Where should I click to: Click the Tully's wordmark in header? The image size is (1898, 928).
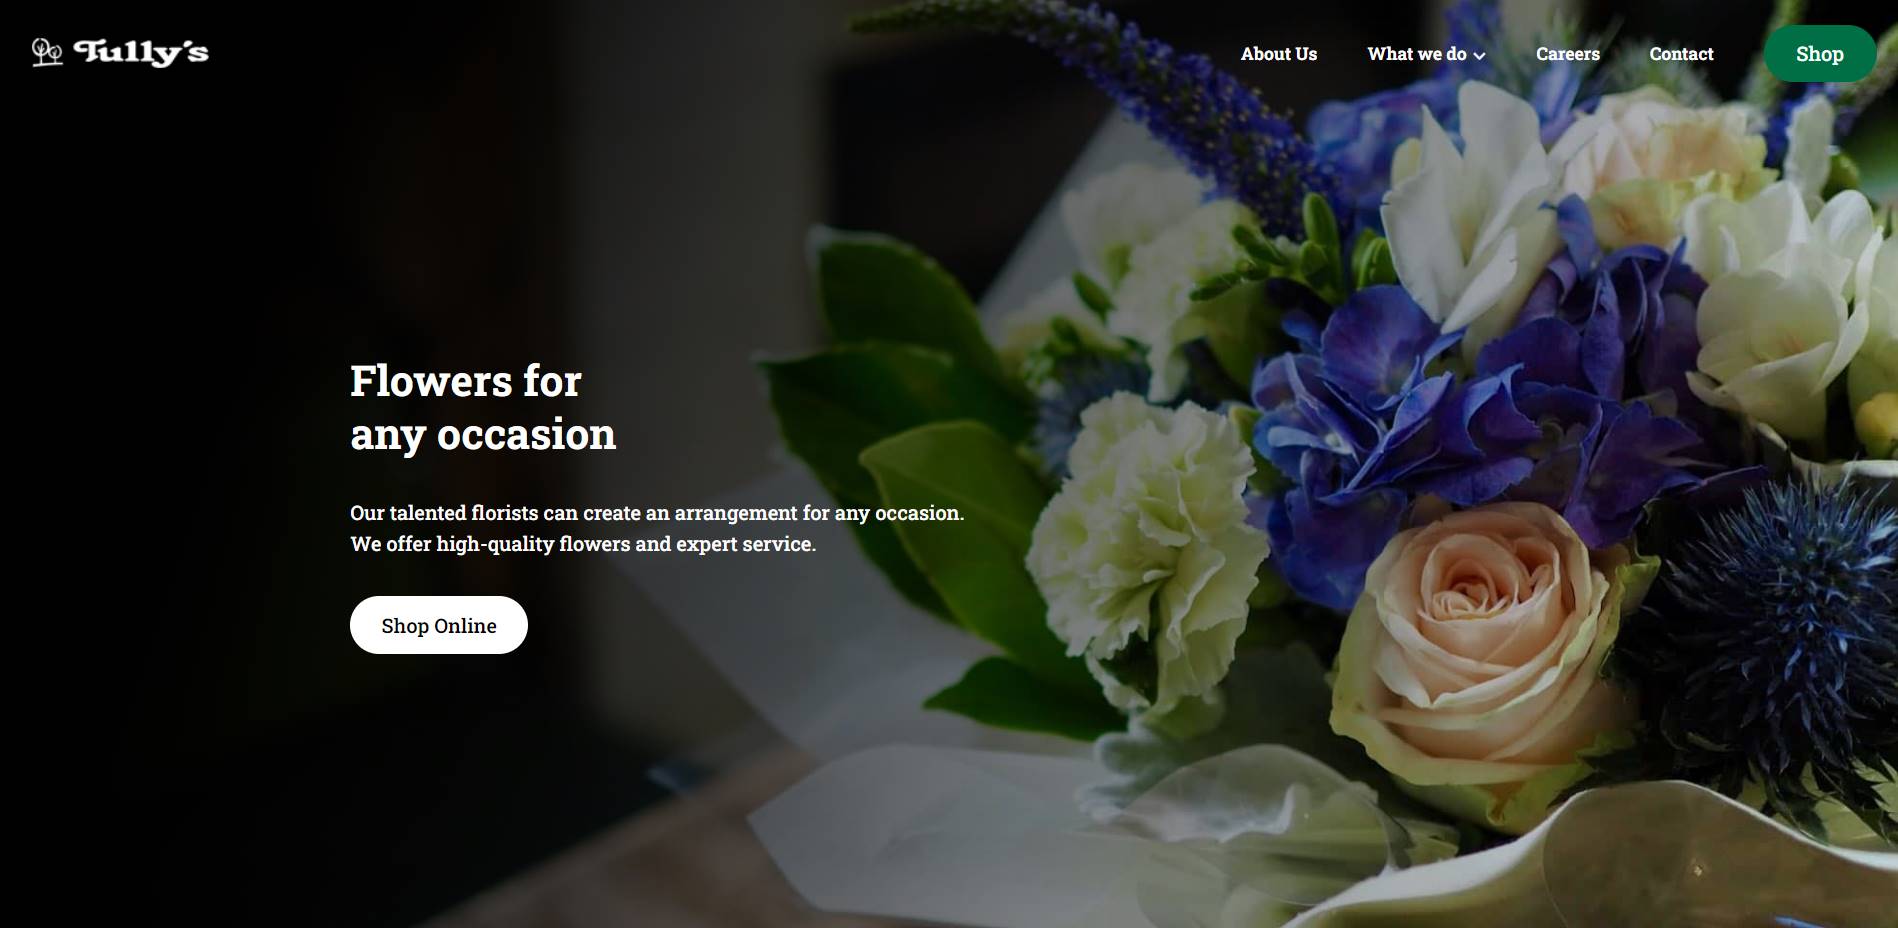tap(141, 53)
